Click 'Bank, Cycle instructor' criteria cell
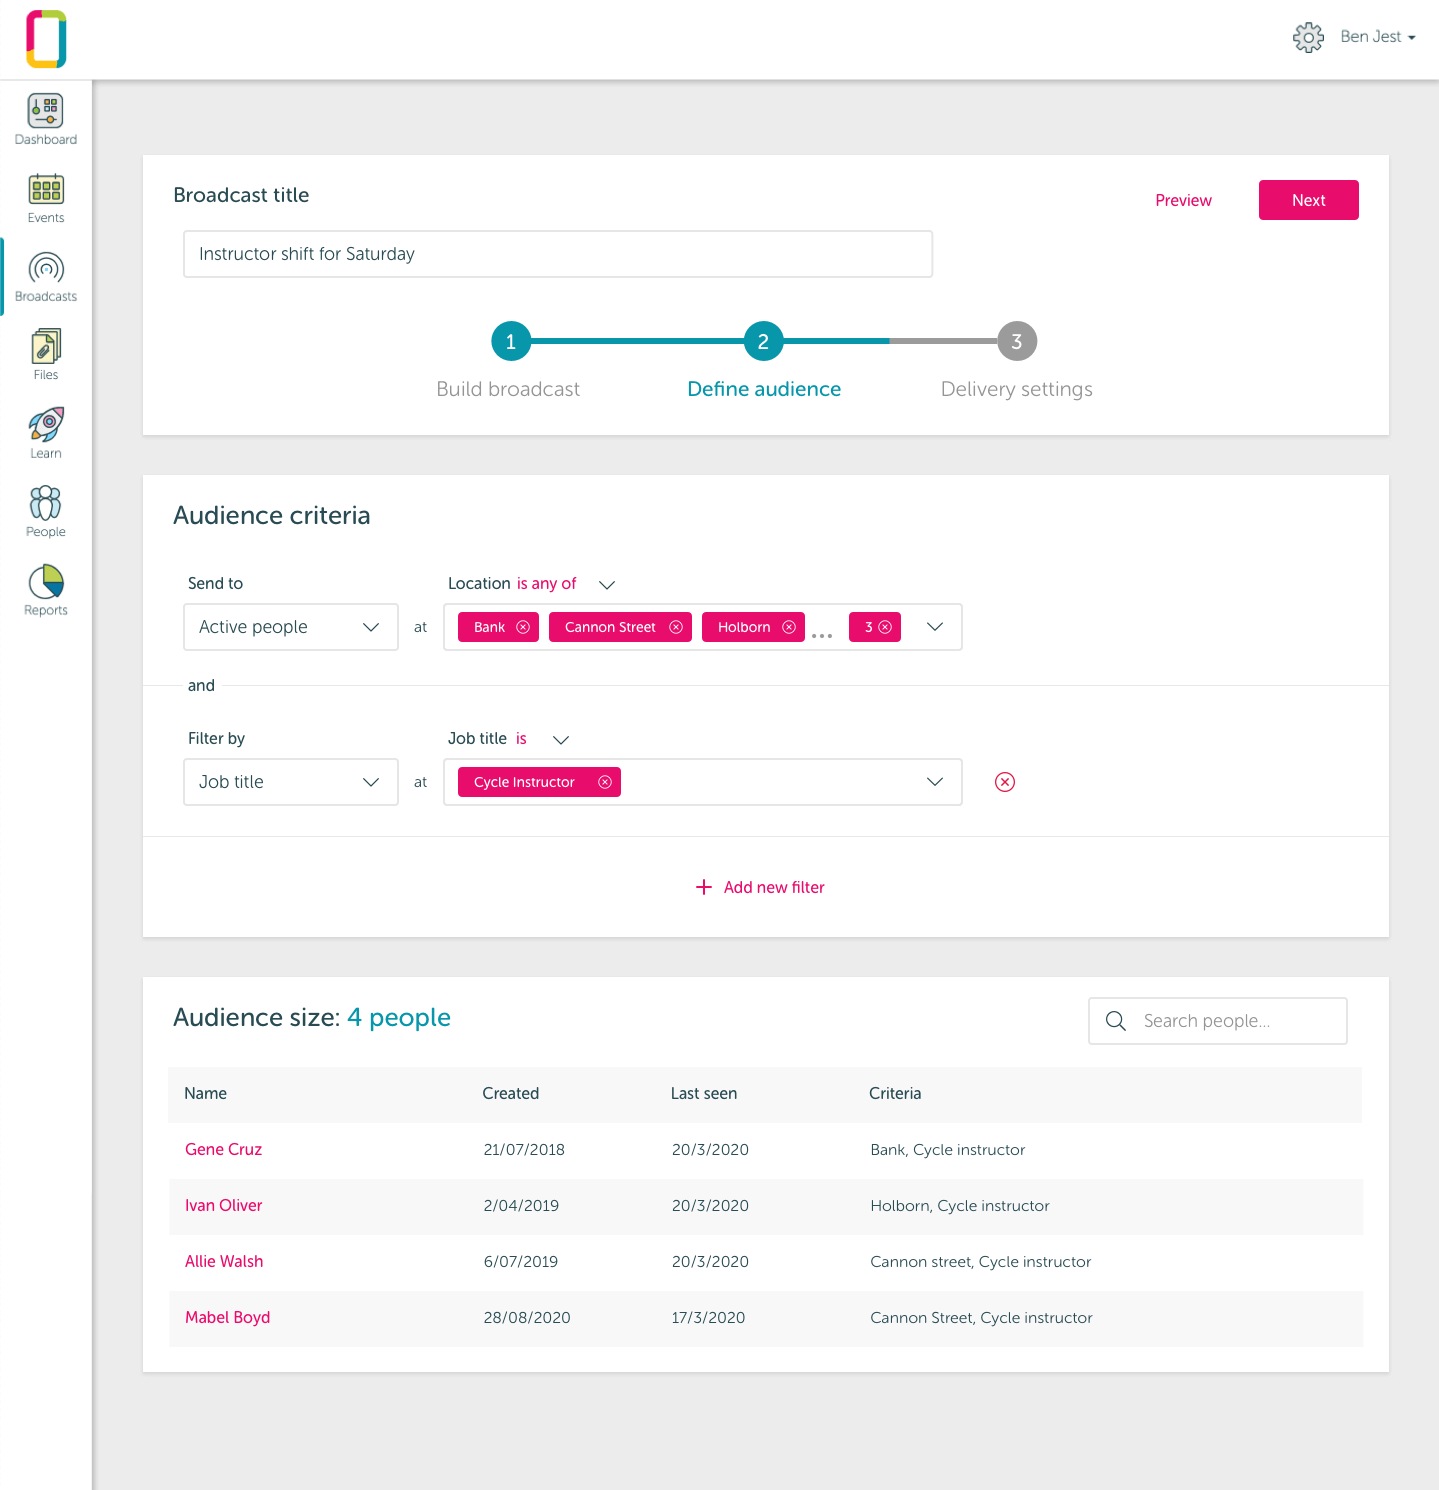 948,1150
